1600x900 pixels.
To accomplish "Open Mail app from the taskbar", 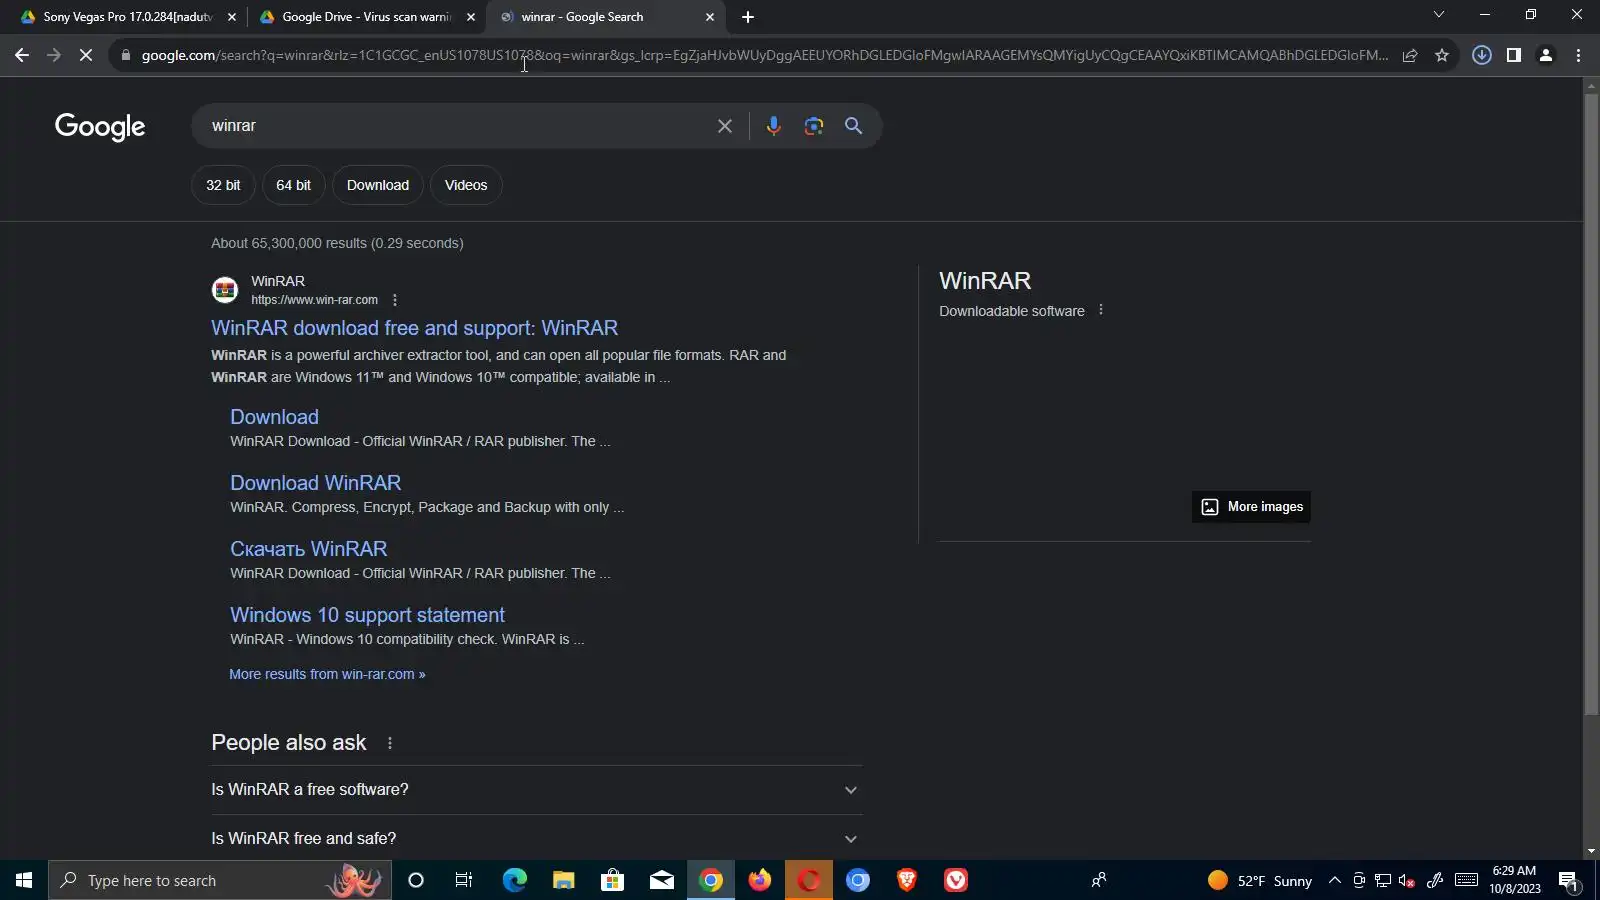I will [x=662, y=881].
